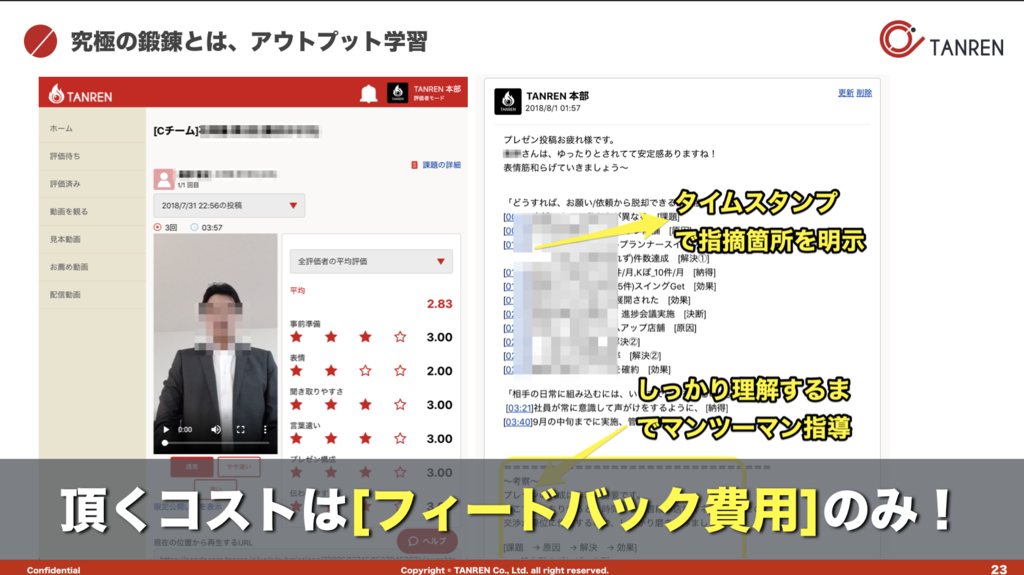The height and width of the screenshot is (575, 1024).
Task: Click the 1/1 回目 label
Action: click(x=188, y=186)
